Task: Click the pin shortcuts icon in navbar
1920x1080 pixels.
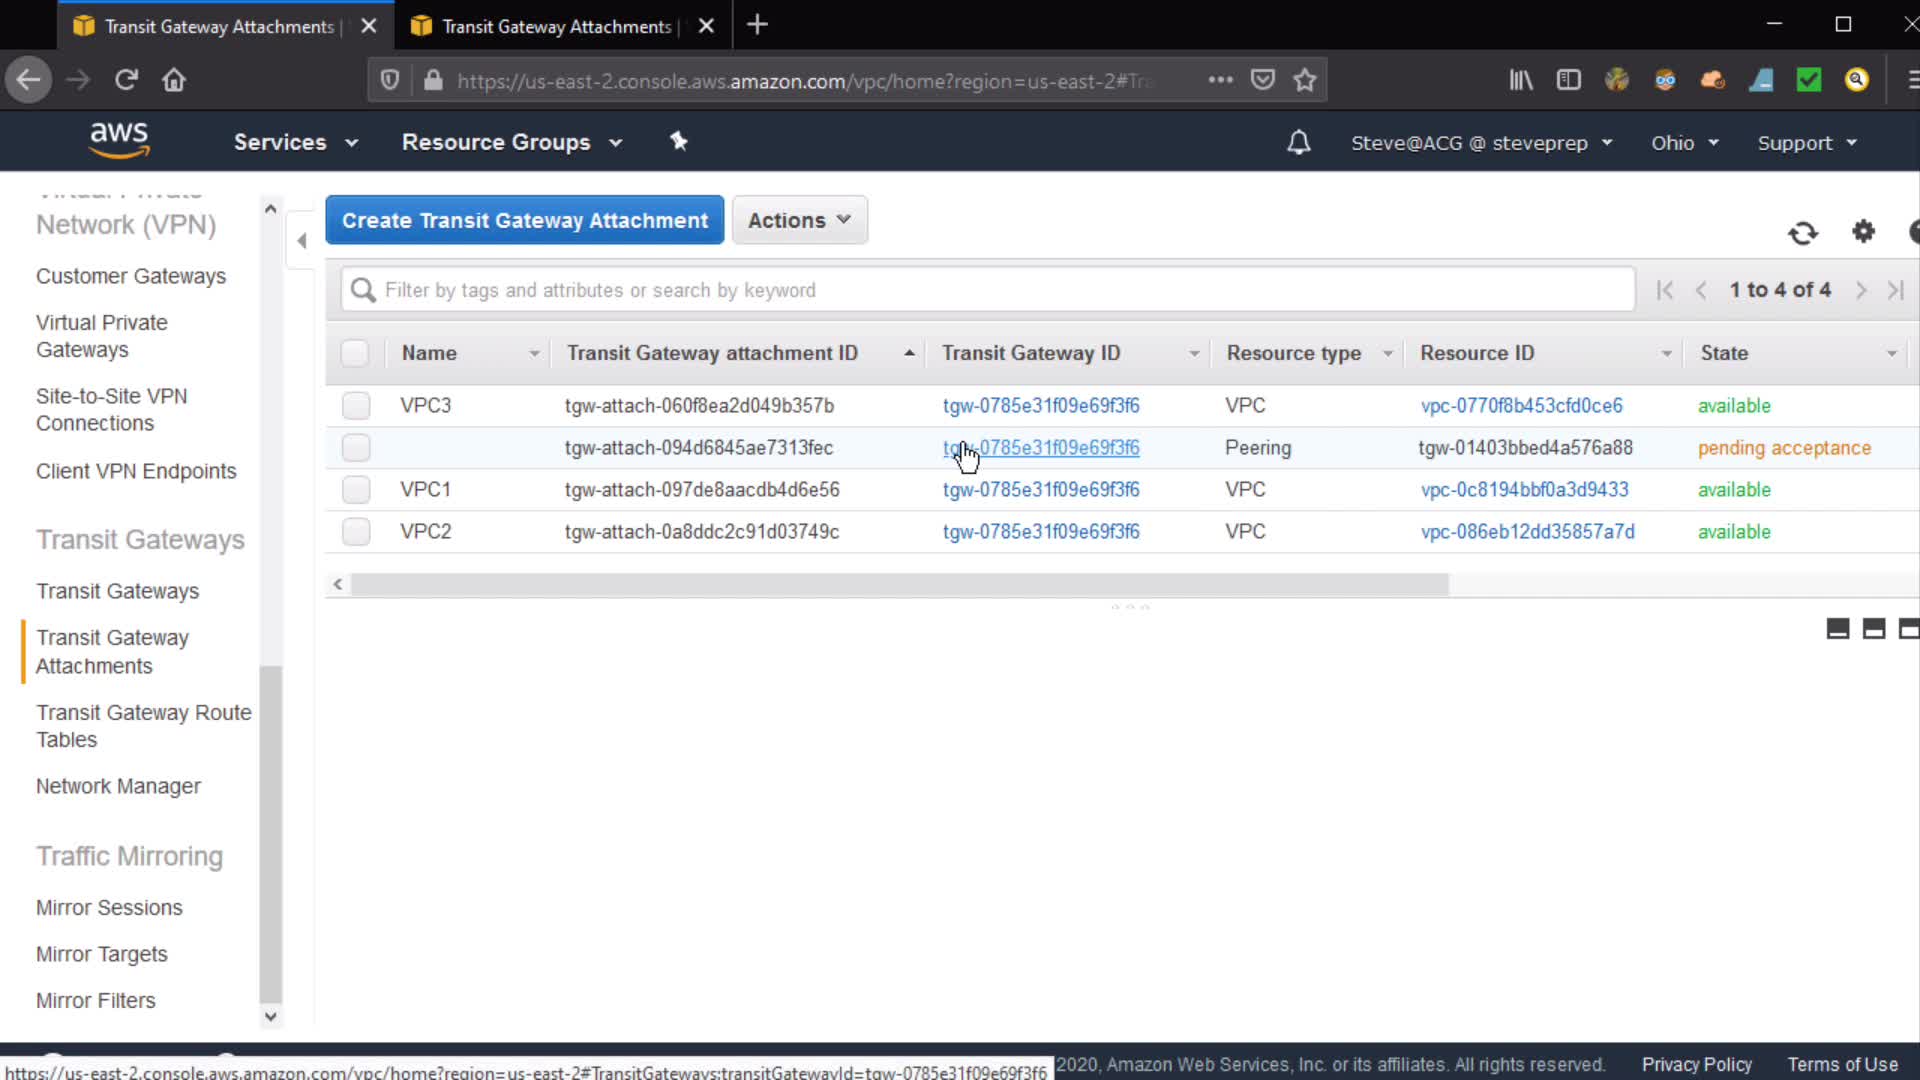Action: tap(679, 142)
